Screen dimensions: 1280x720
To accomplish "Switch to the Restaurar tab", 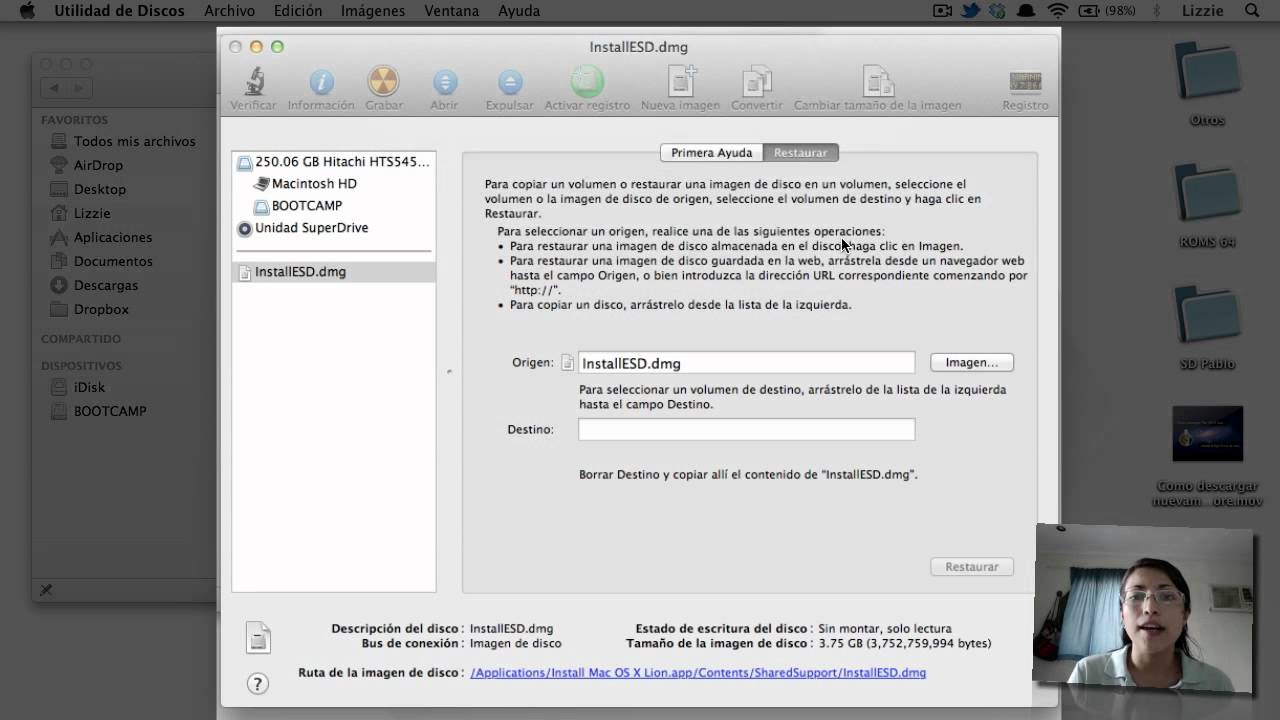I will click(x=801, y=152).
